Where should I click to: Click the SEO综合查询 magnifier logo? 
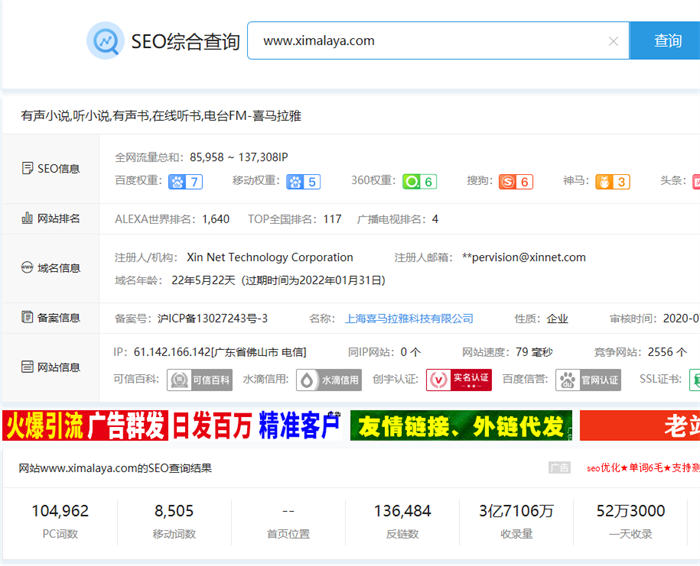coord(105,41)
